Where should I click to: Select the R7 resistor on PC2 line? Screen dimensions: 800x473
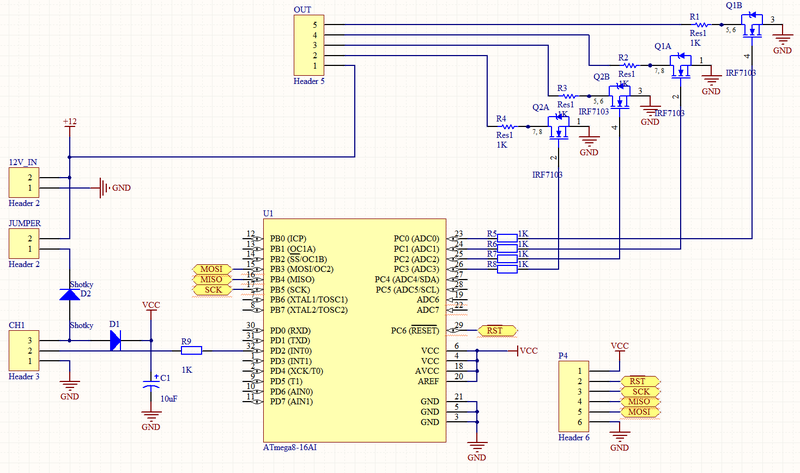507,259
